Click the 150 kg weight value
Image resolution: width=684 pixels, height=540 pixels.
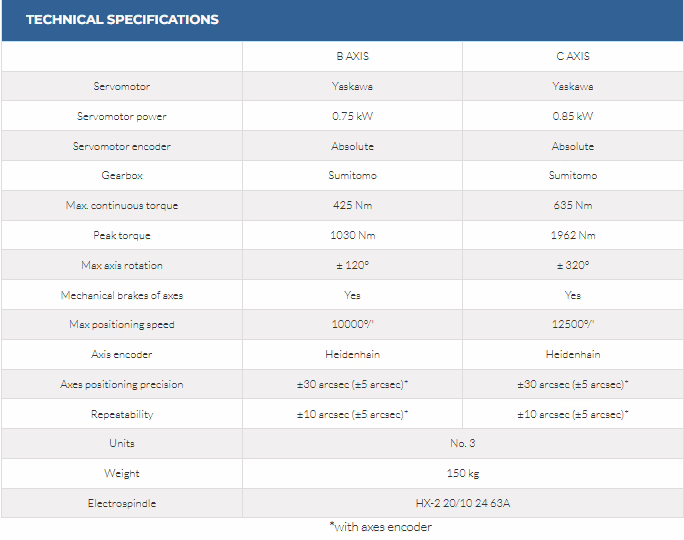click(463, 474)
